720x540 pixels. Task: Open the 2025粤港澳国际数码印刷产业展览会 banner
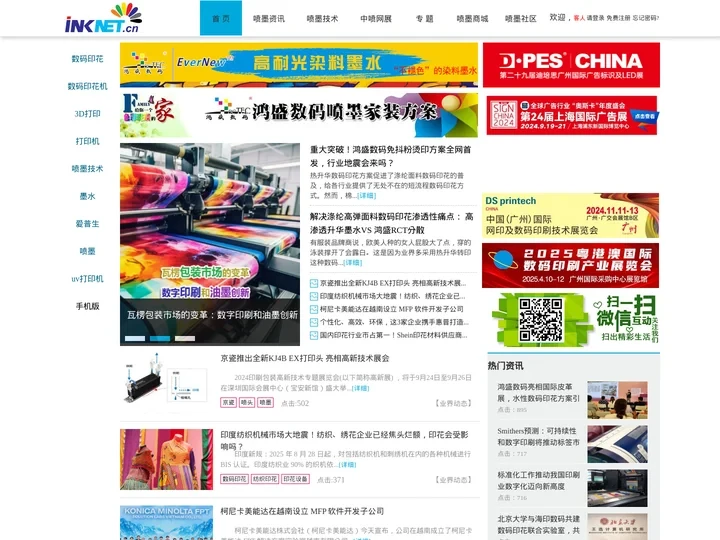pos(570,265)
